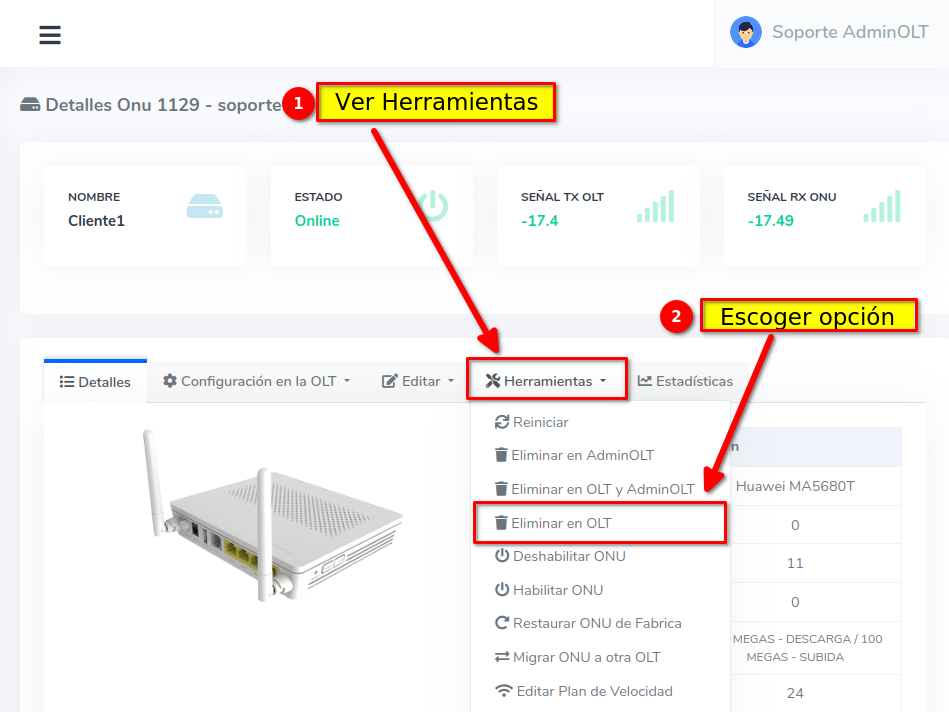Click the server icon in Nombre card
The width and height of the screenshot is (949, 712).
tap(204, 207)
